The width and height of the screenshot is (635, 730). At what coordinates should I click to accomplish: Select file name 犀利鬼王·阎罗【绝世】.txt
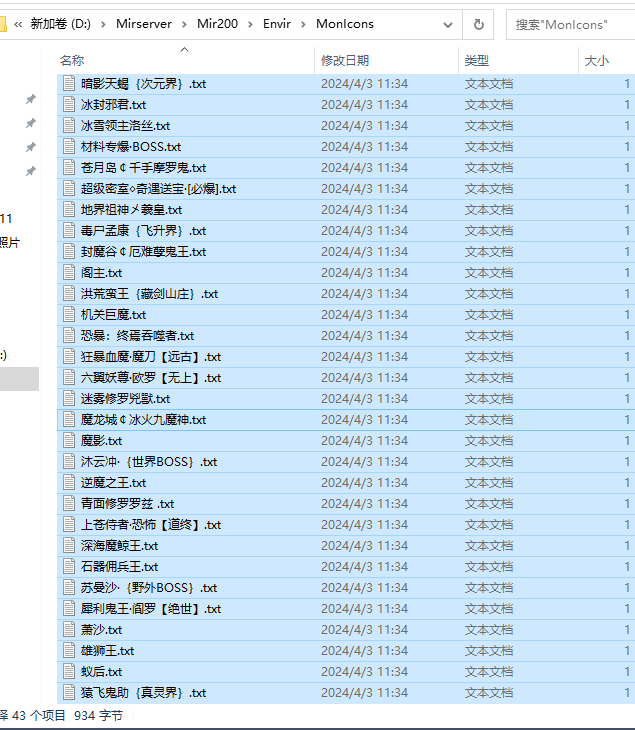click(x=151, y=608)
